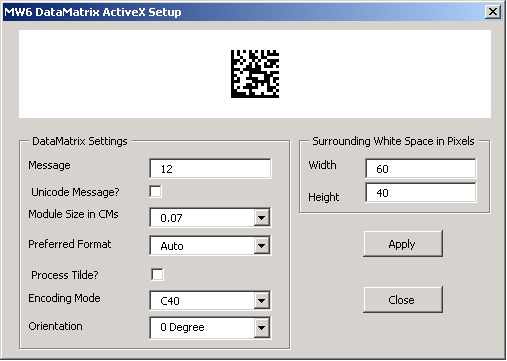Image resolution: width=507 pixels, height=361 pixels.
Task: Expand the Preferred Format combo box
Action: tap(262, 246)
